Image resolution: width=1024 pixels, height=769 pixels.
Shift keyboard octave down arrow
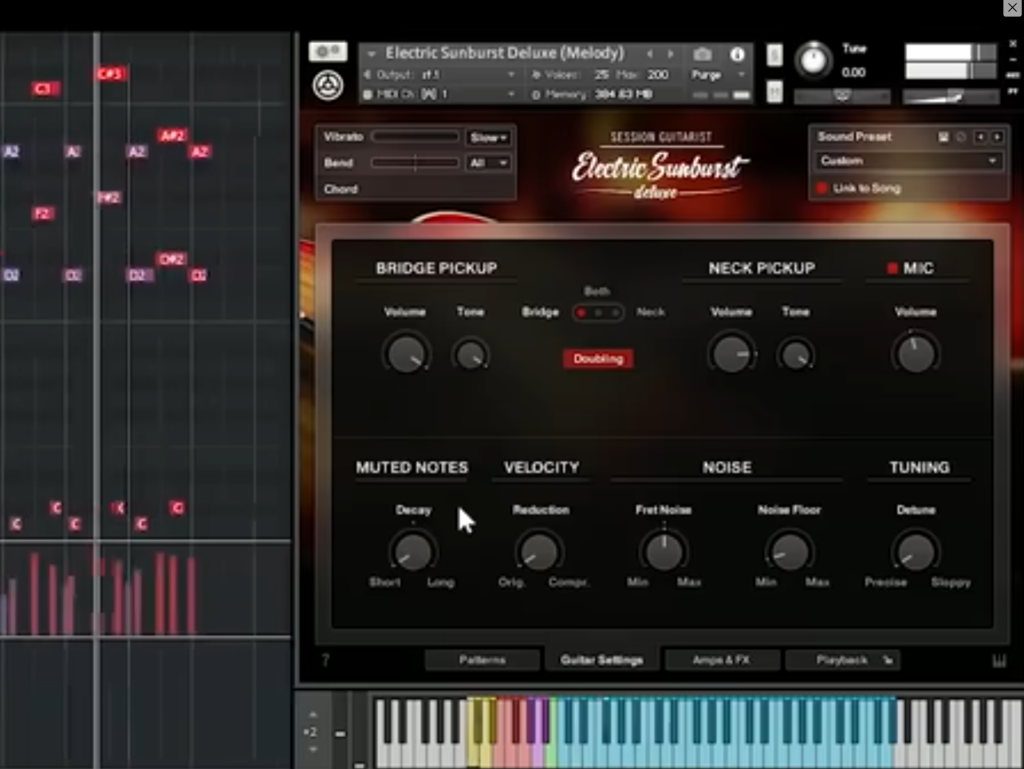(313, 749)
